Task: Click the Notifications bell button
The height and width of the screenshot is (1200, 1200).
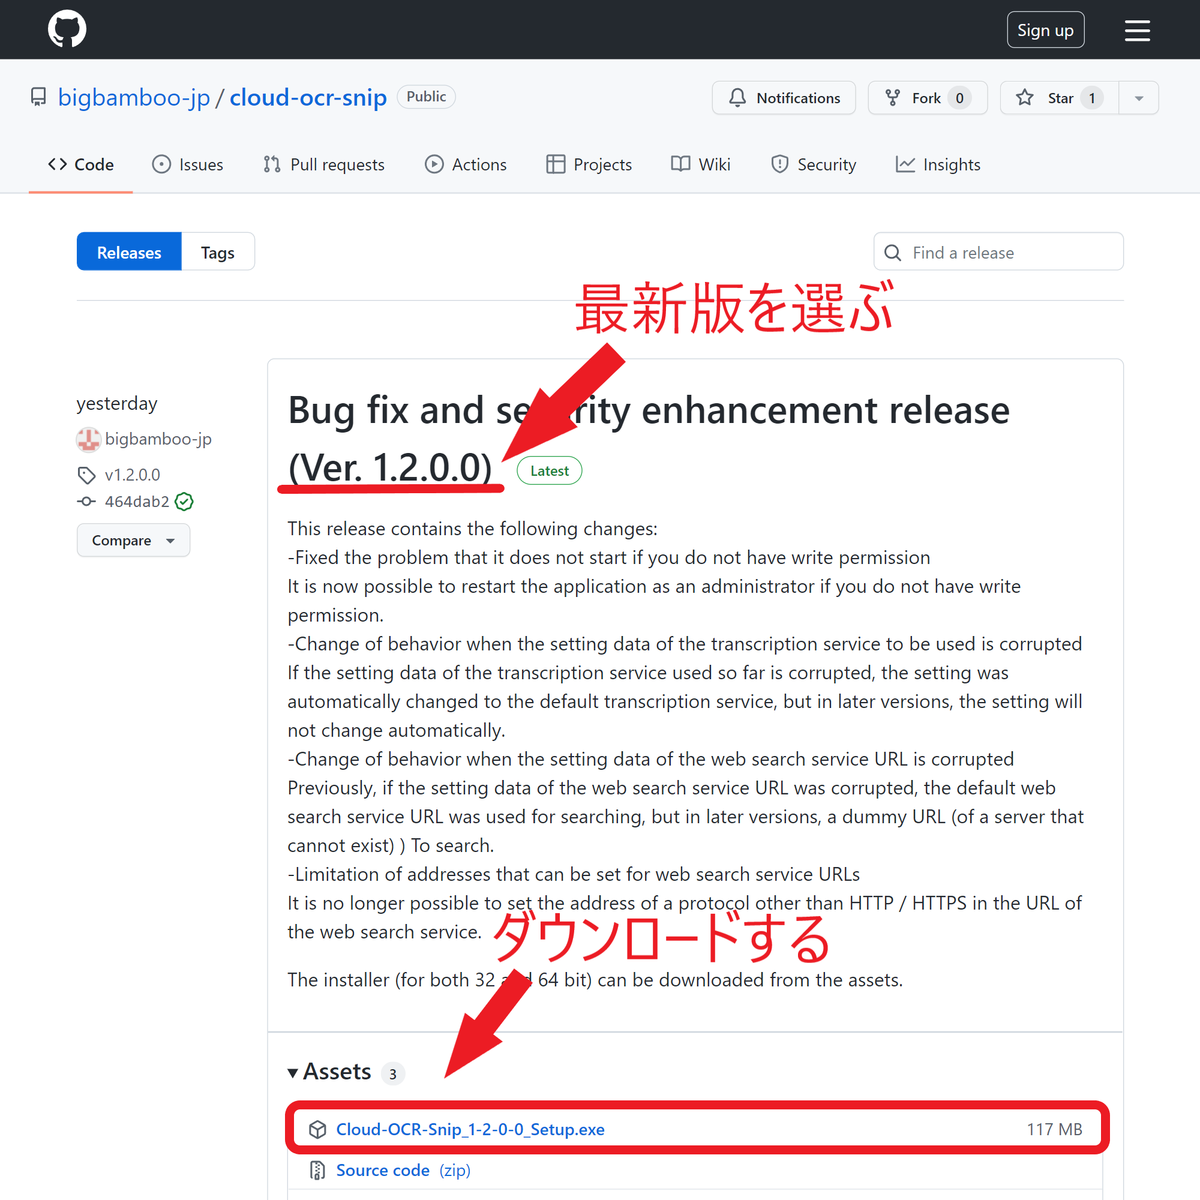Action: pos(784,98)
